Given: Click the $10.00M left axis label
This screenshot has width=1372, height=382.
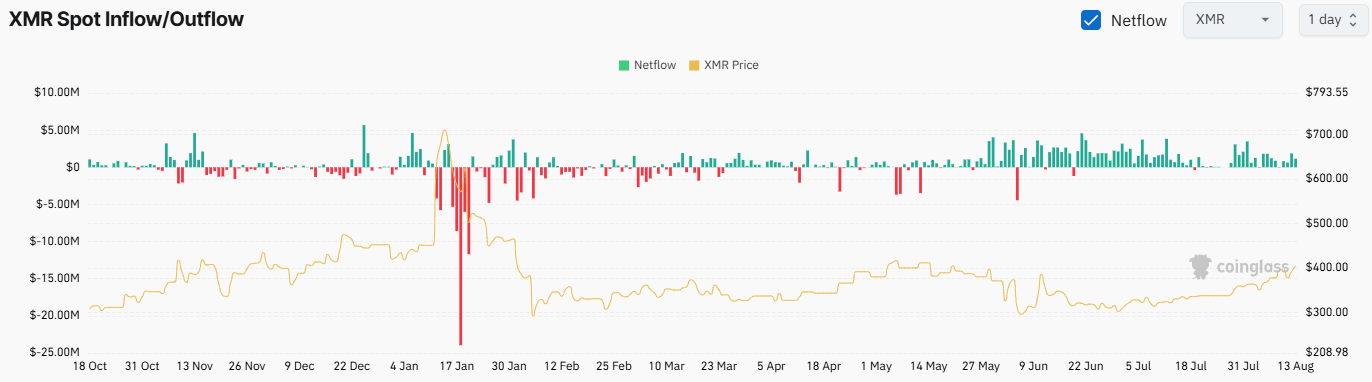Looking at the screenshot, I should pyautogui.click(x=58, y=93).
